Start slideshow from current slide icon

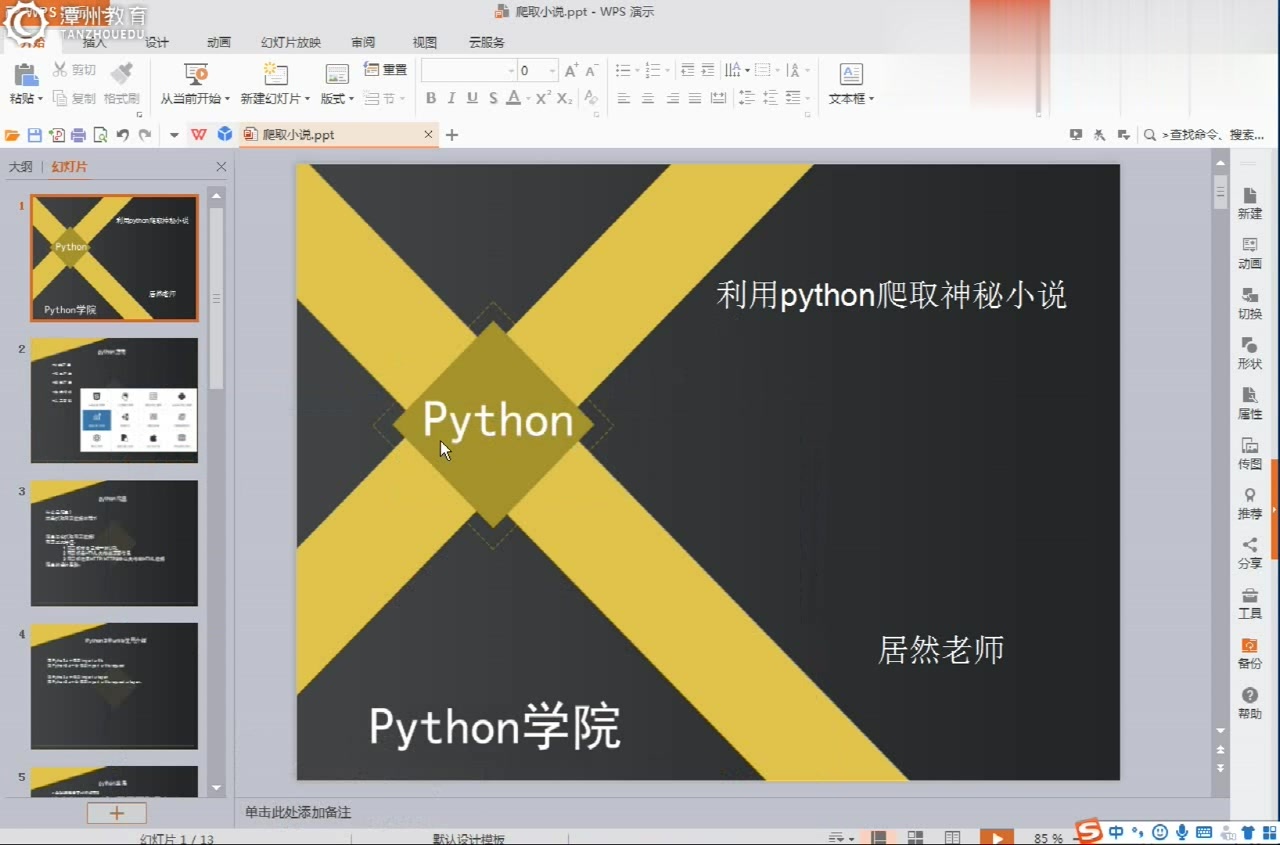[196, 75]
